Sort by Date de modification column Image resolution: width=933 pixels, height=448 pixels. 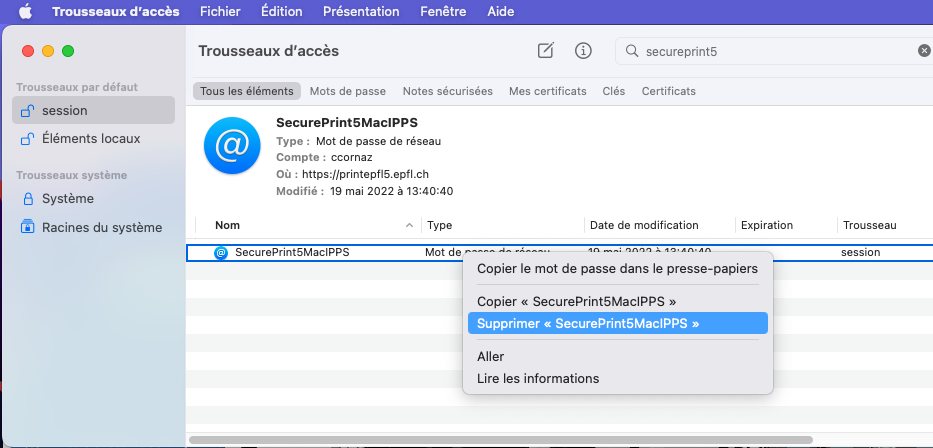[644, 225]
